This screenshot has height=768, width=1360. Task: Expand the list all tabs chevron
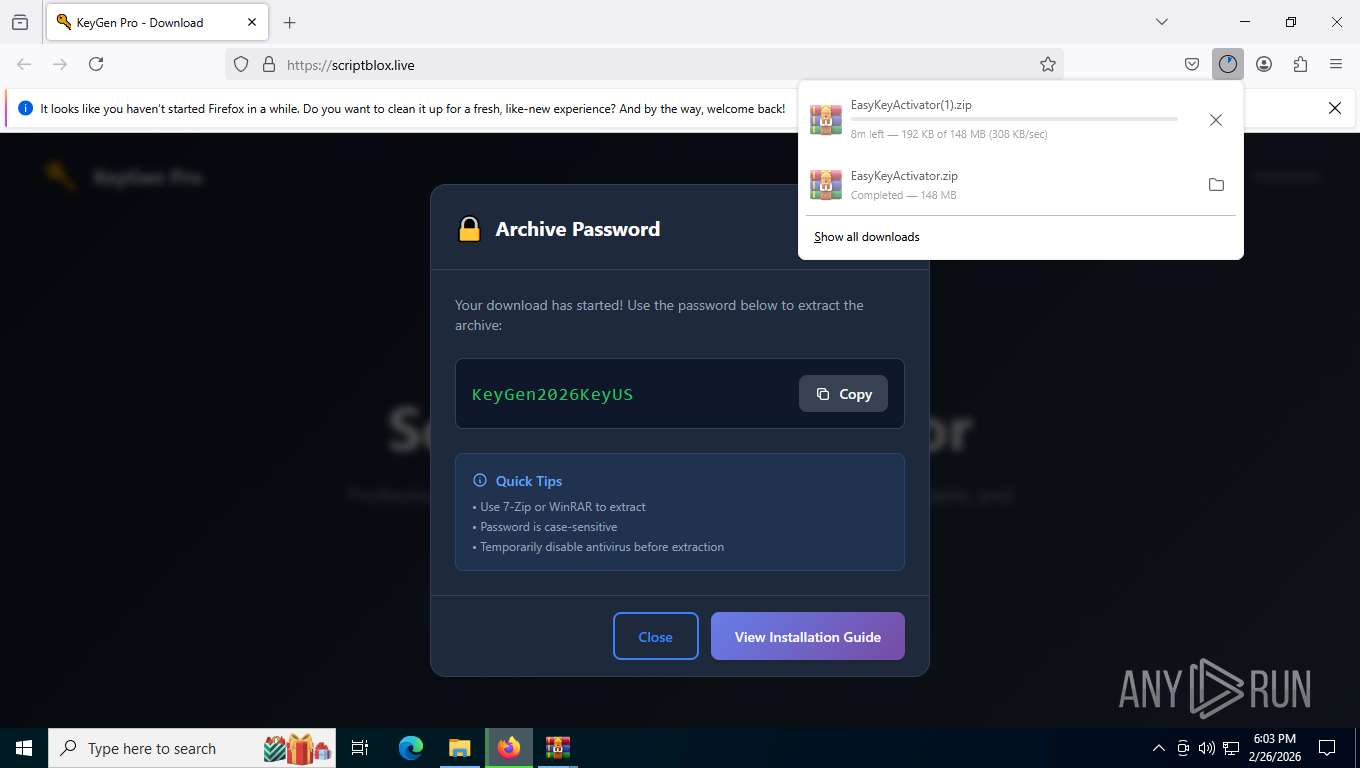[1161, 22]
